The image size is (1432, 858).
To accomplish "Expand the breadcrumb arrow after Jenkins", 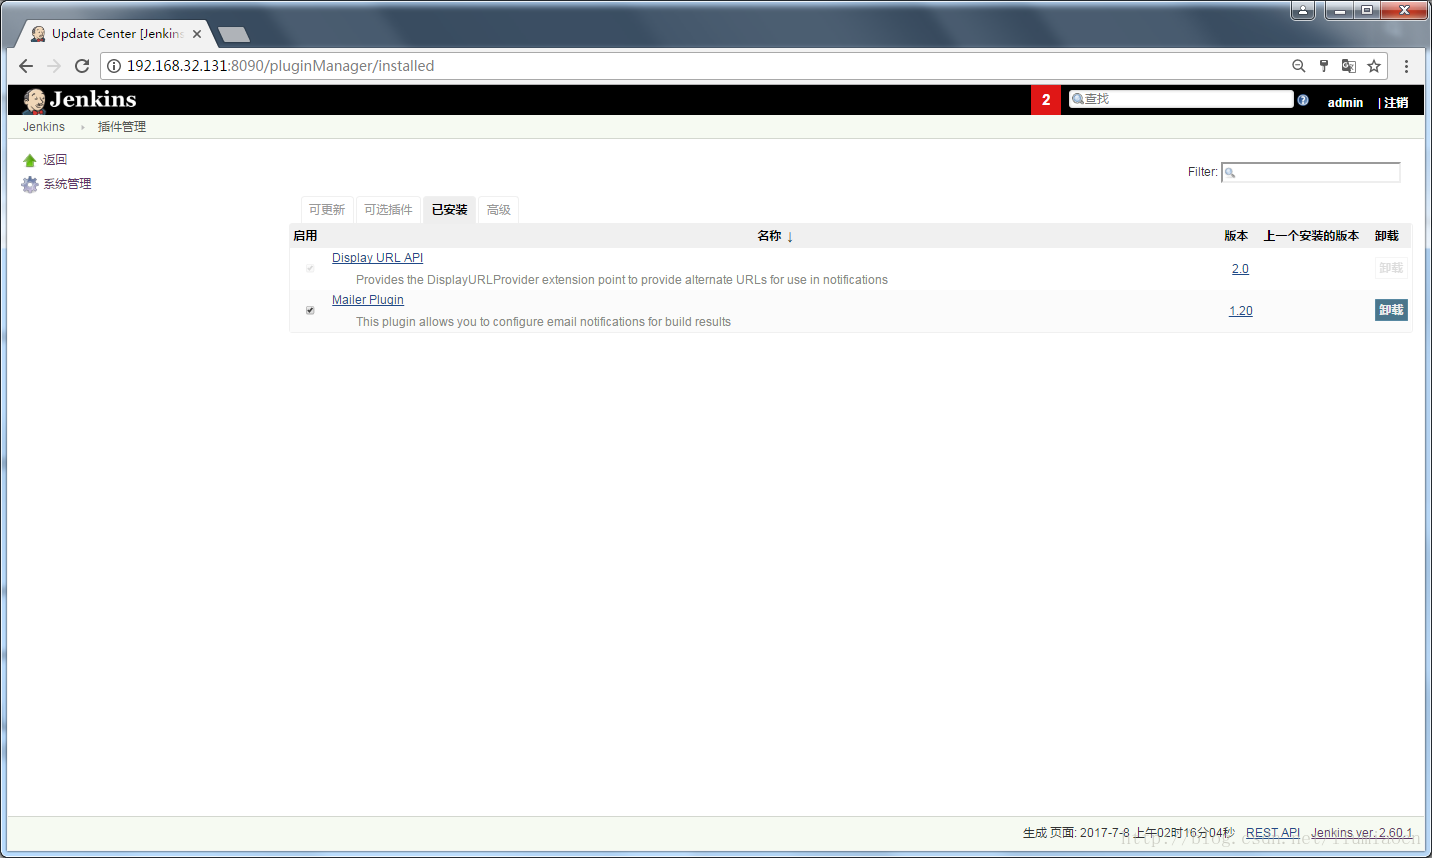I will [x=82, y=127].
